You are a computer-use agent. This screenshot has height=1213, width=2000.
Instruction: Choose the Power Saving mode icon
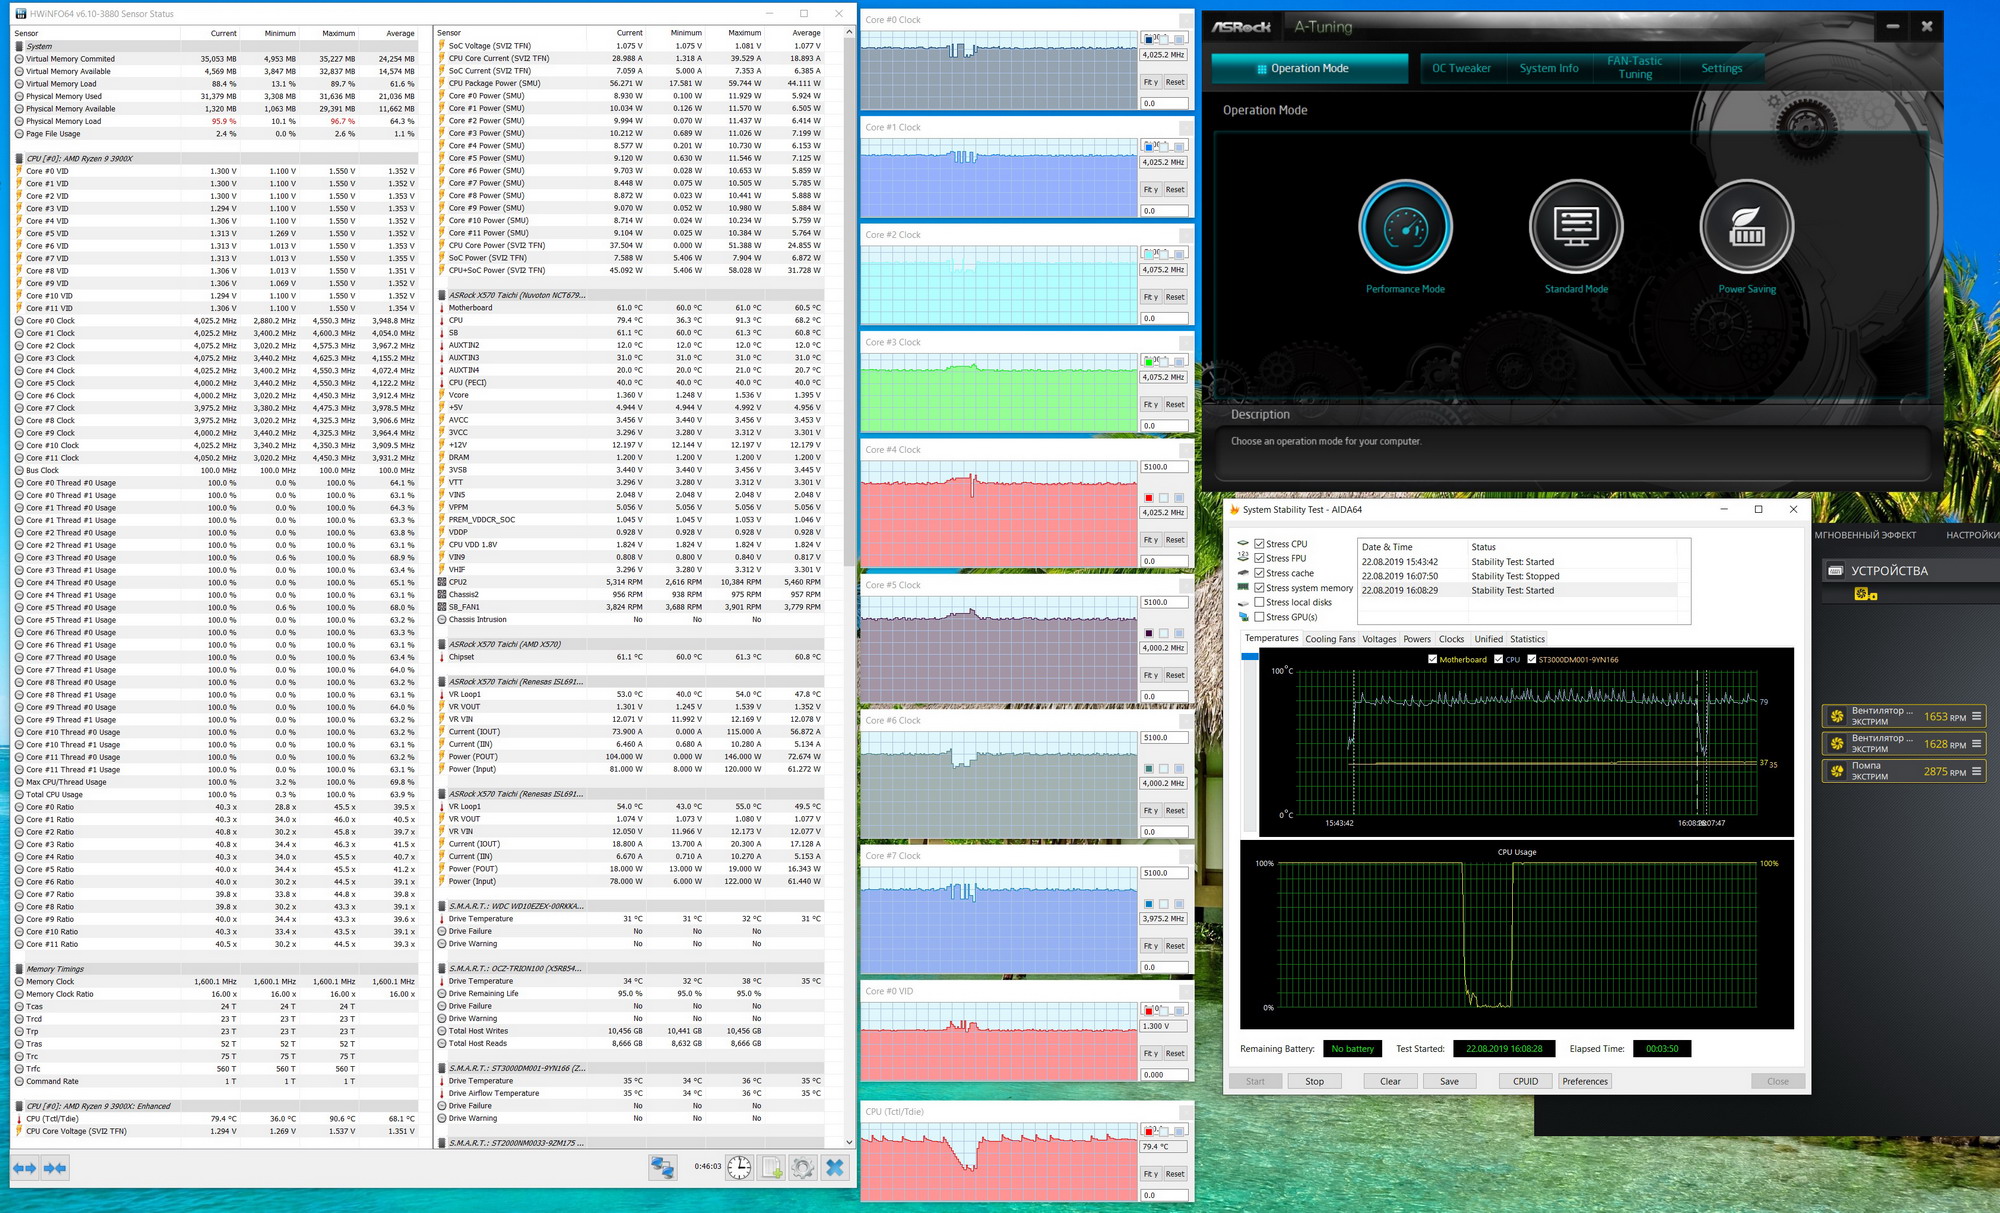tap(1746, 228)
